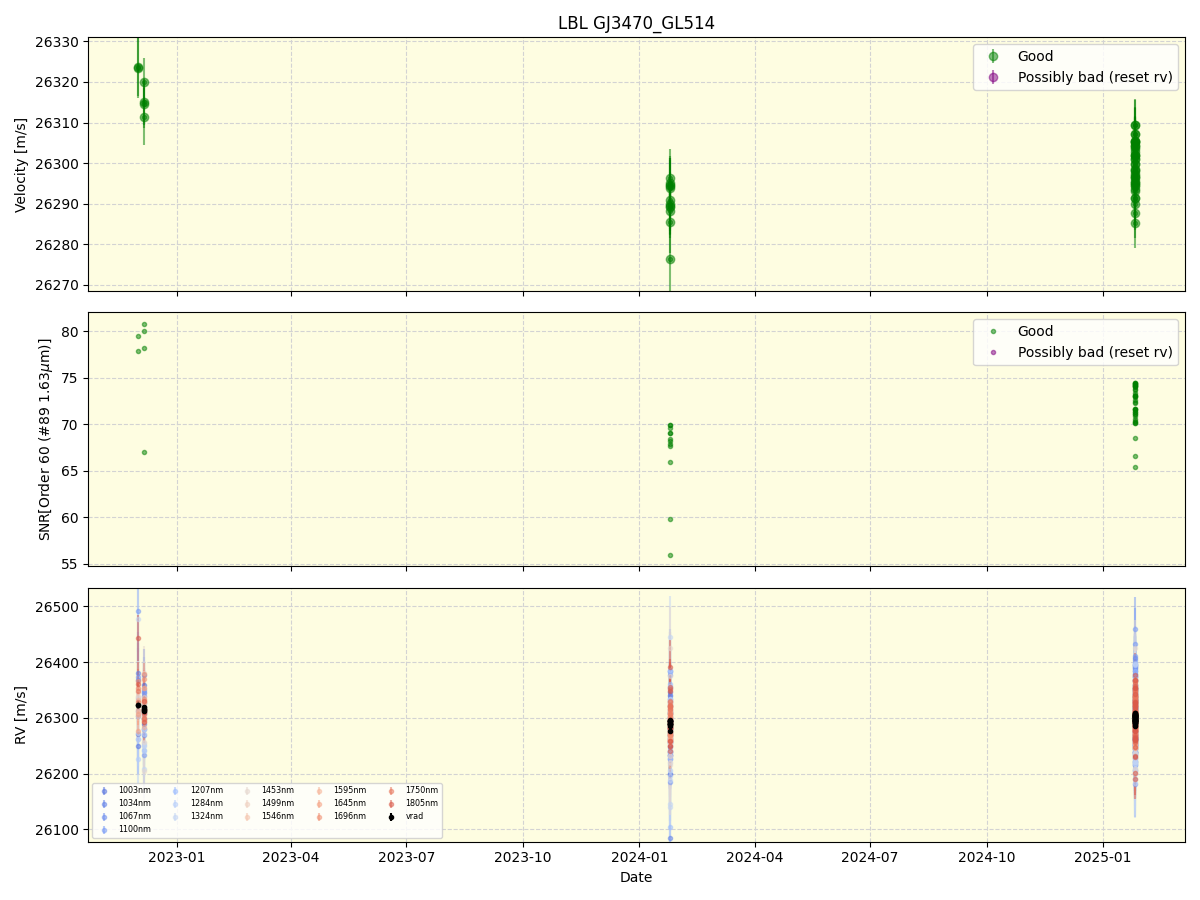Click 'Possibly bad (reset rv)' in SNR panel legend
1200x900 pixels.
pos(1095,352)
